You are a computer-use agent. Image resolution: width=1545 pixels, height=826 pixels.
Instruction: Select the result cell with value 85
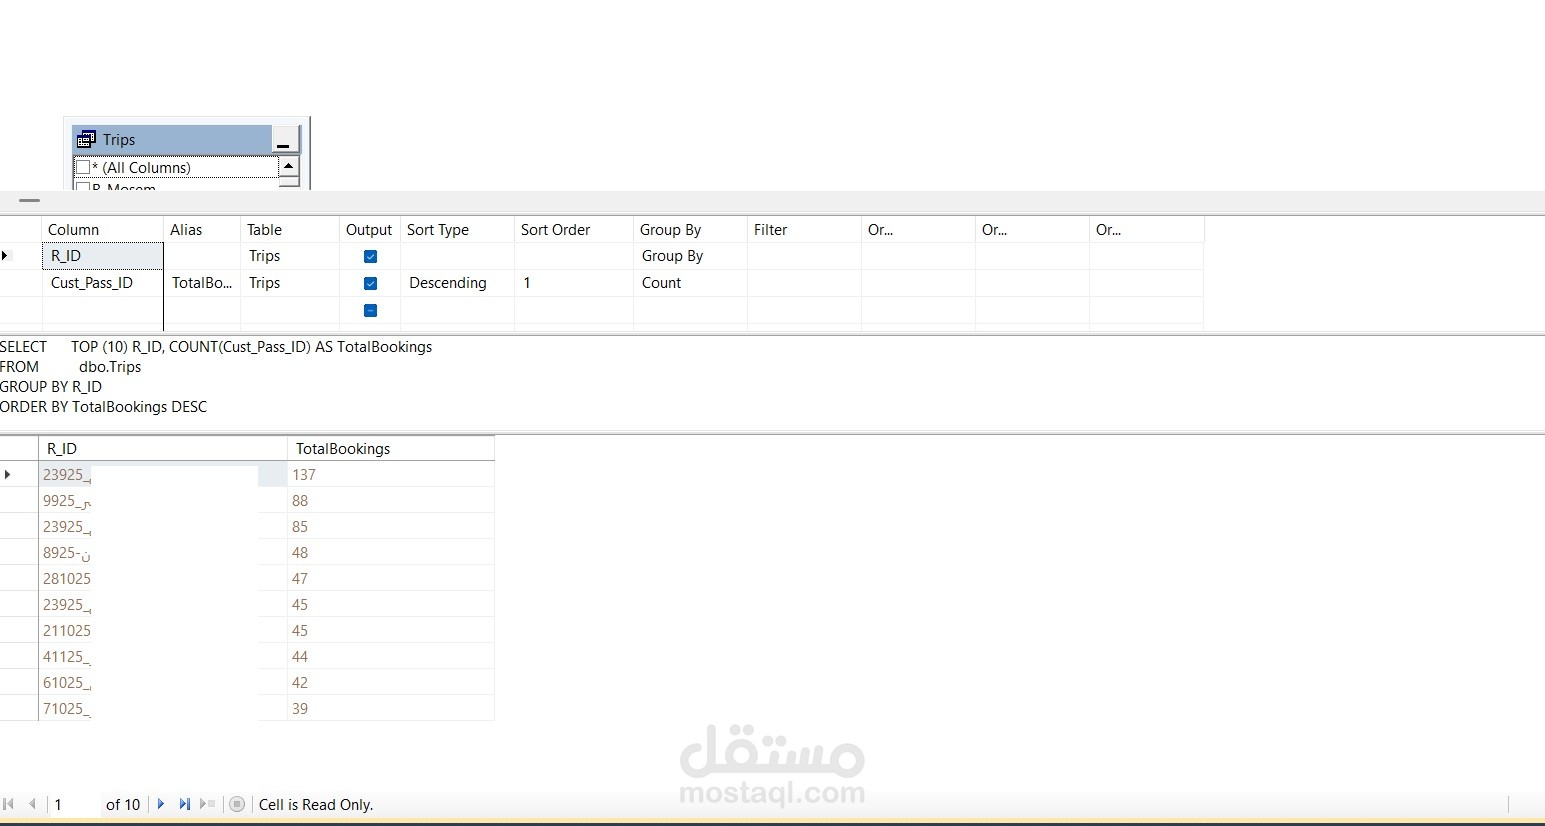coord(391,527)
